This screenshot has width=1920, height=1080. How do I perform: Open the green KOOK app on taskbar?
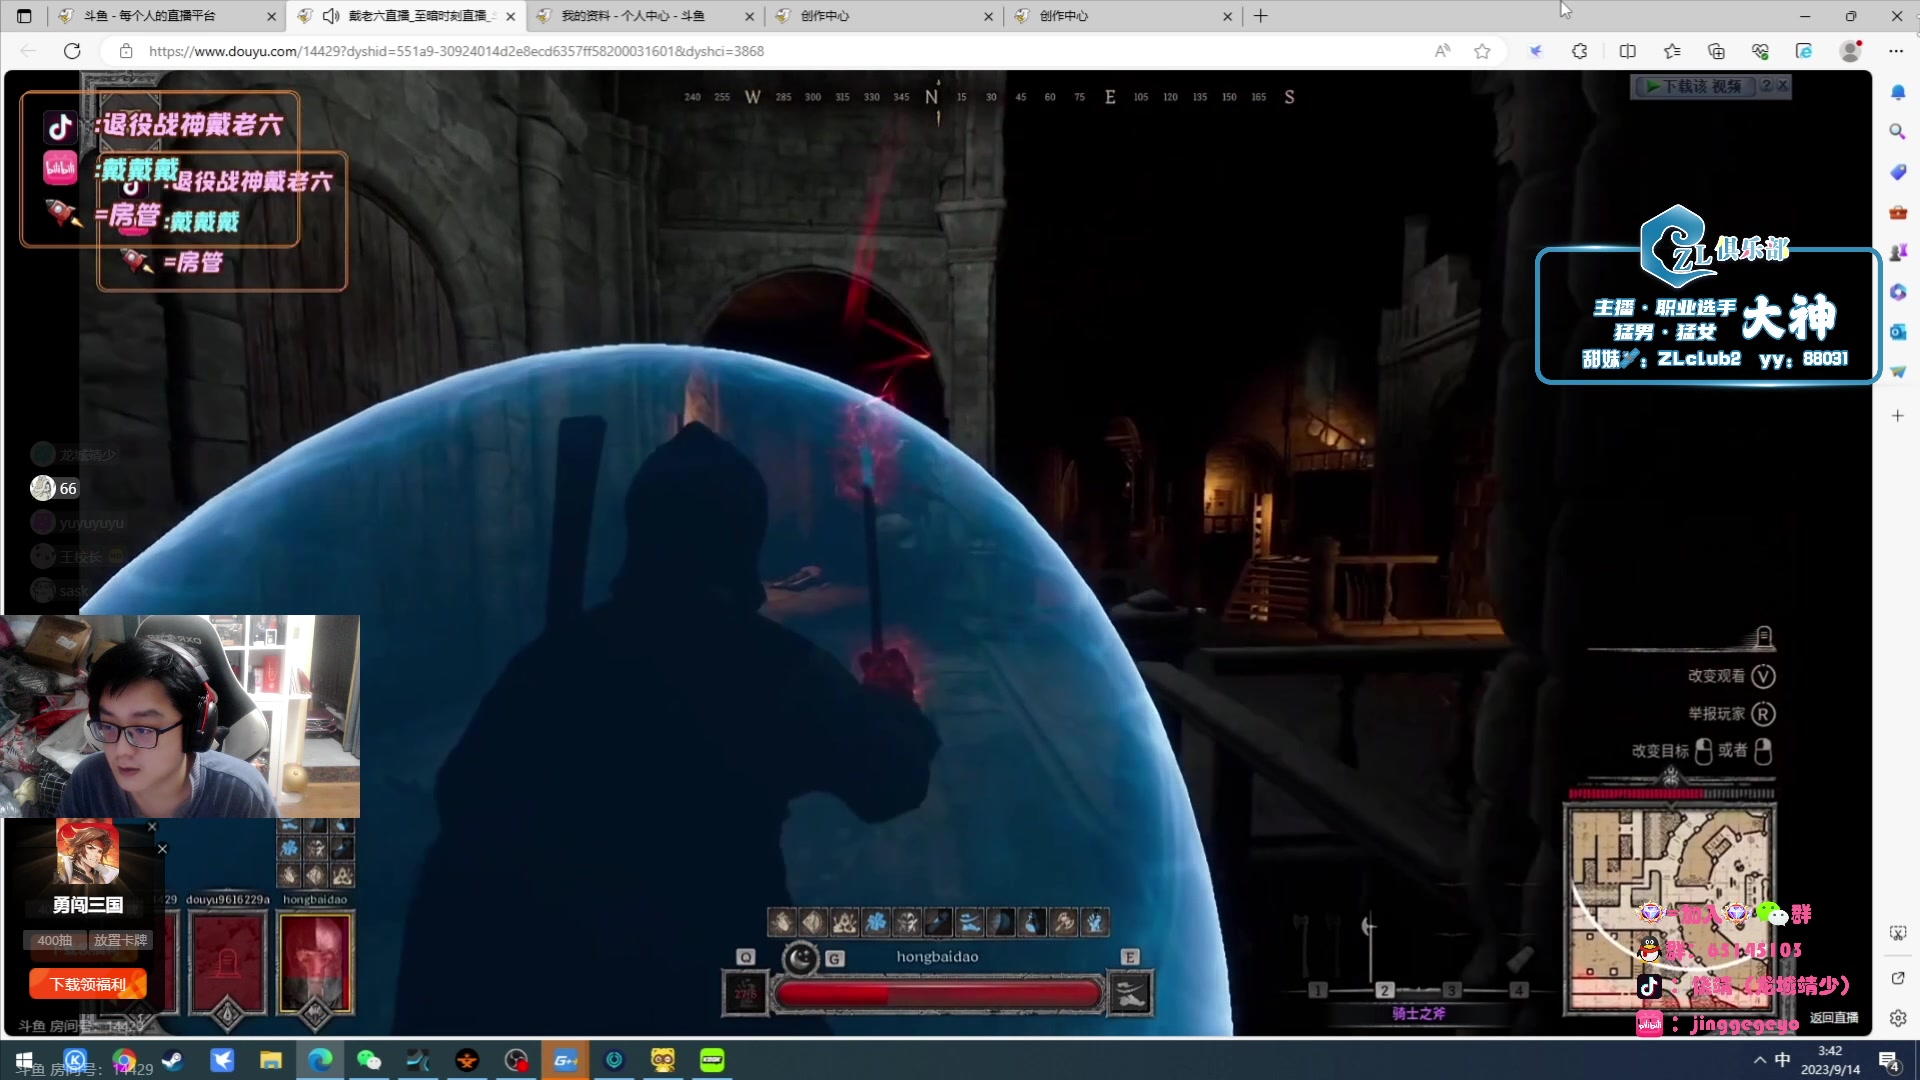(x=712, y=1060)
